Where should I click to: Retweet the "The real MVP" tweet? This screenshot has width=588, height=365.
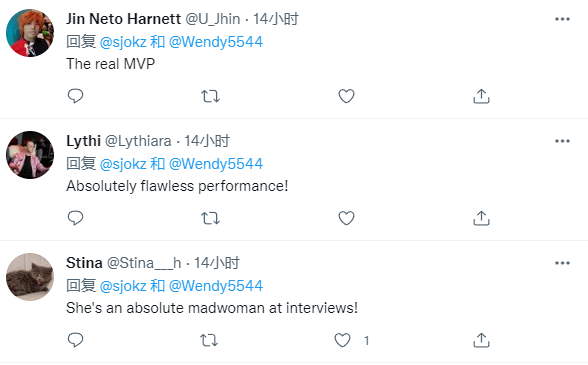pyautogui.click(x=210, y=96)
